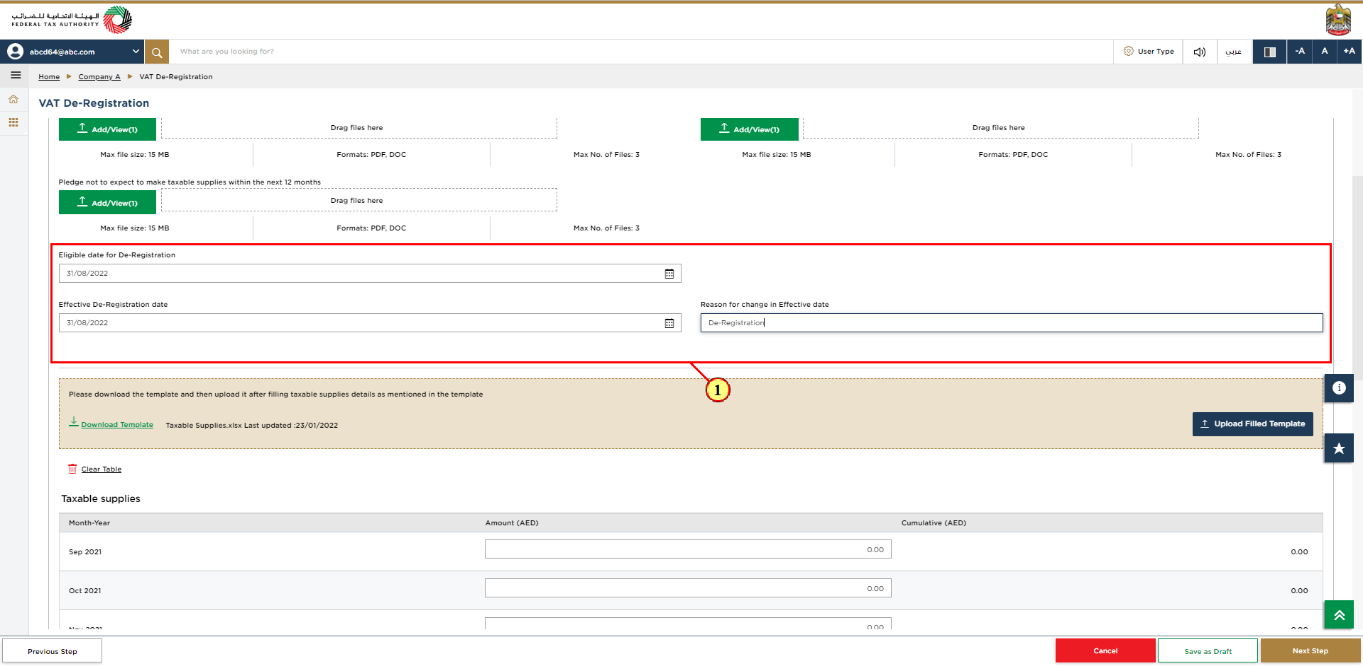Click the Oct 2021 amount field
This screenshot has width=1363, height=666.
click(x=688, y=589)
